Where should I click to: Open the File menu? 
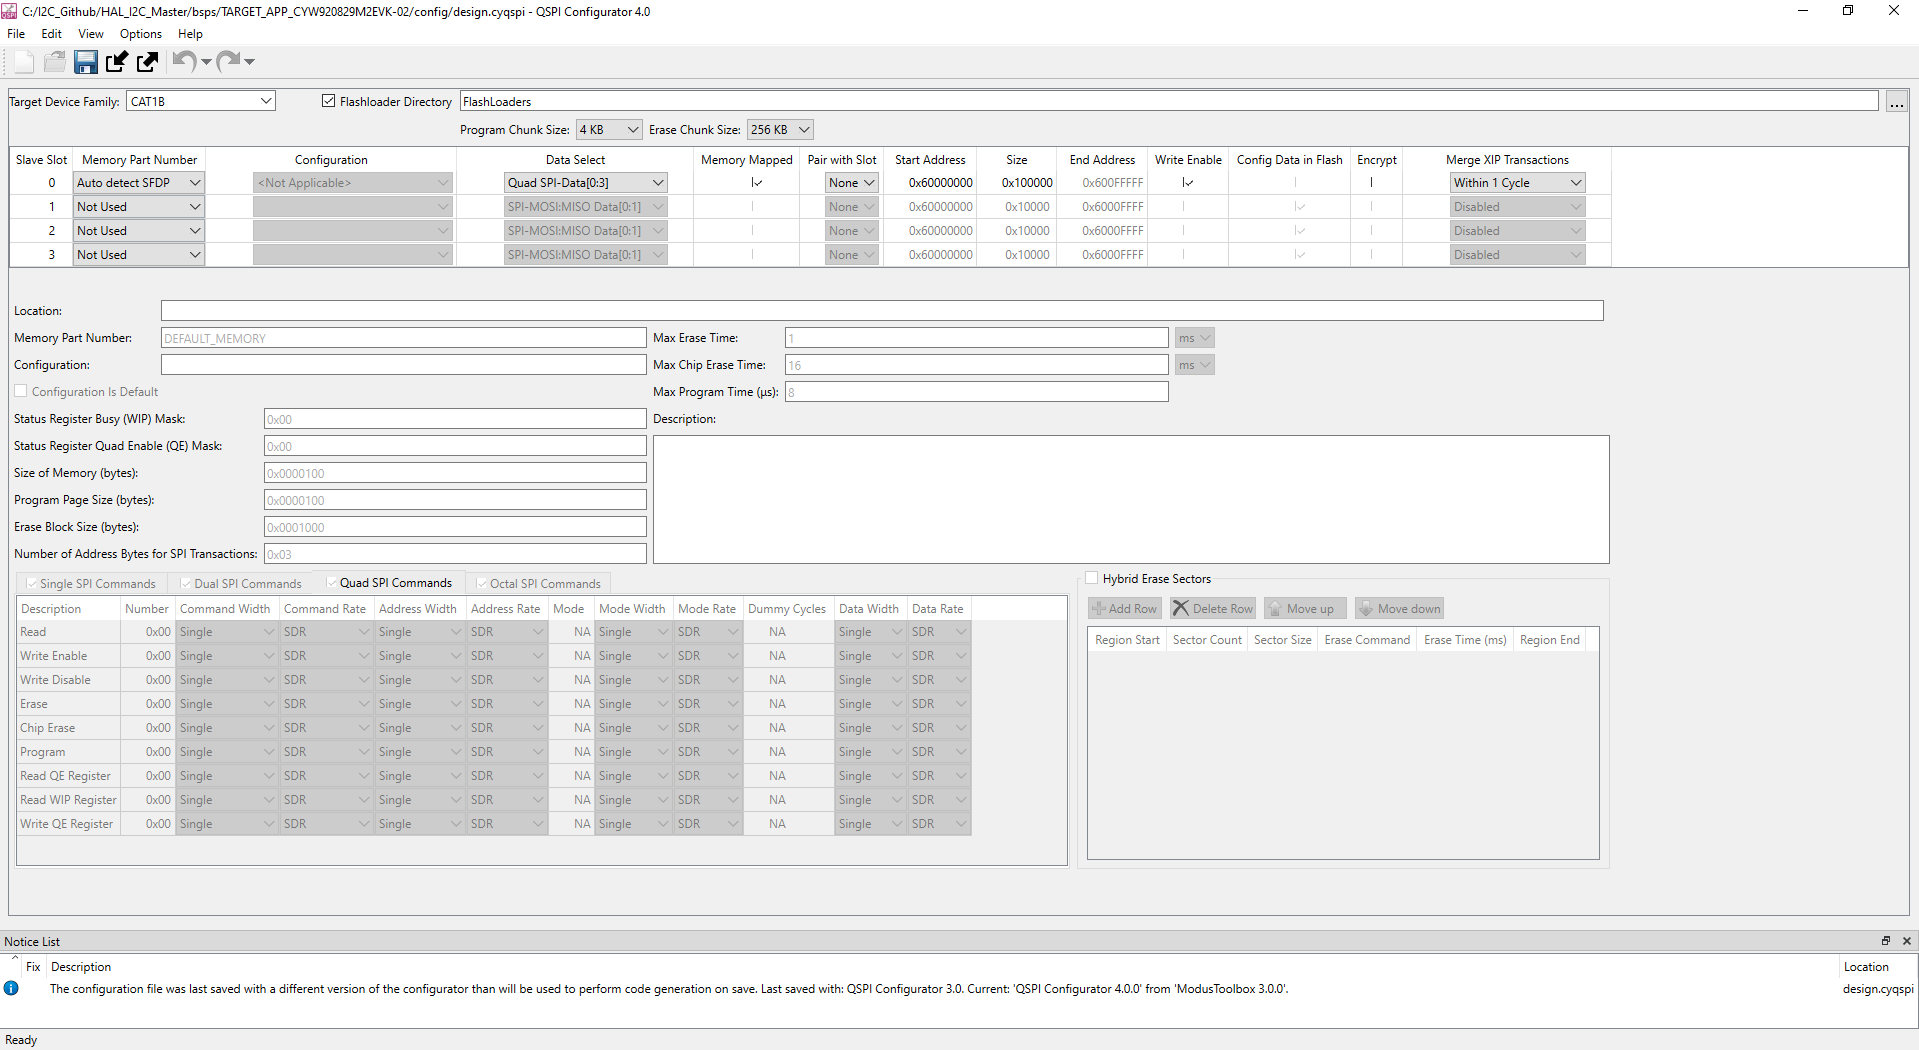(16, 34)
